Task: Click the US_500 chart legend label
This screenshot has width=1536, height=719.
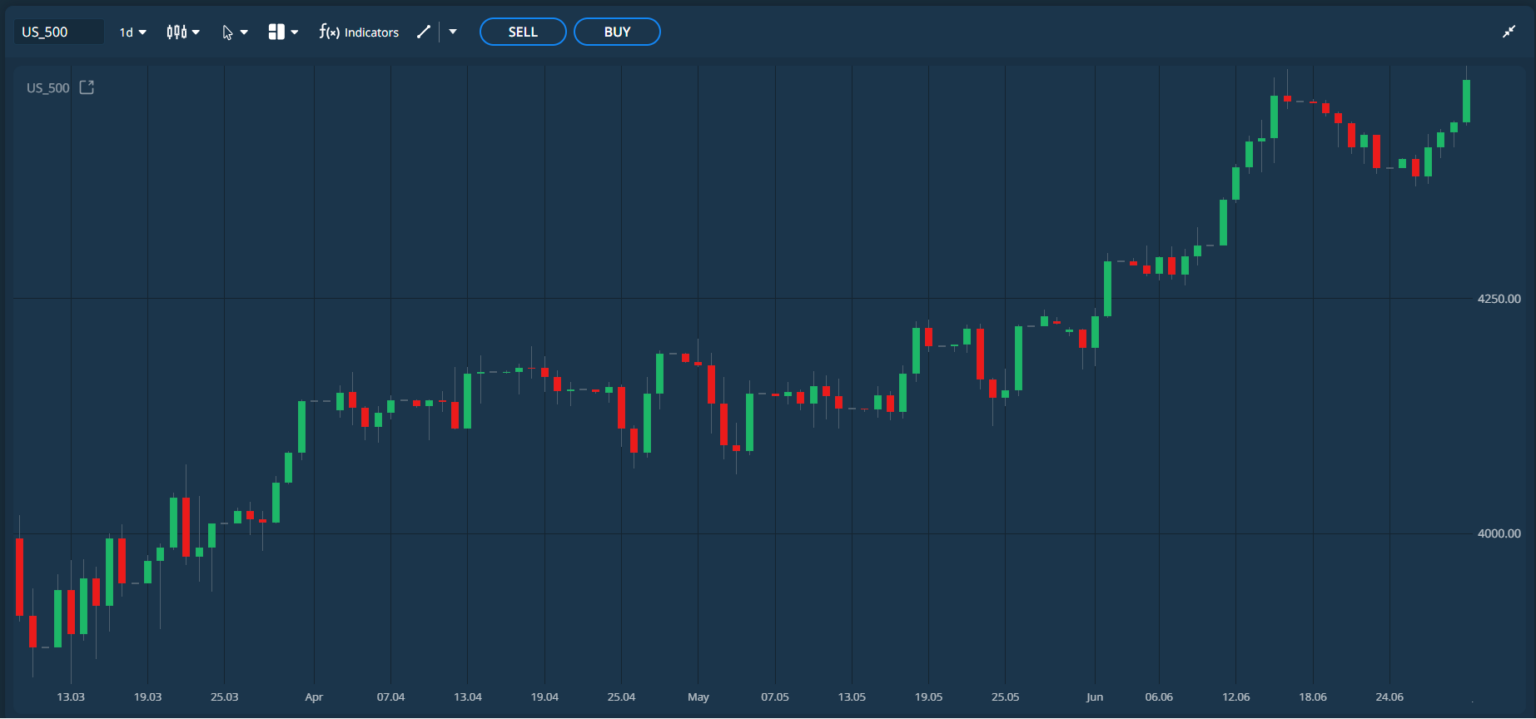Action: click(48, 88)
